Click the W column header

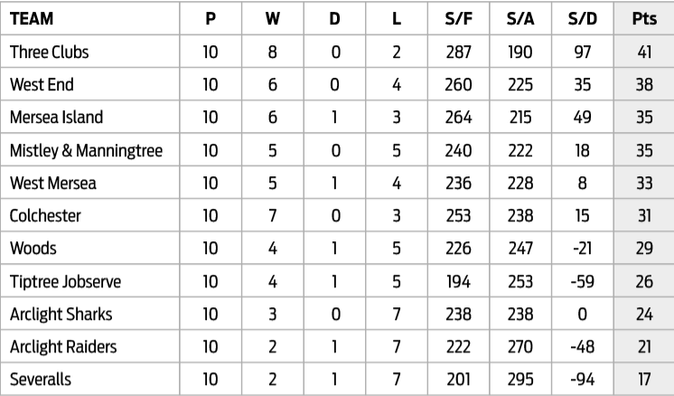(x=273, y=19)
